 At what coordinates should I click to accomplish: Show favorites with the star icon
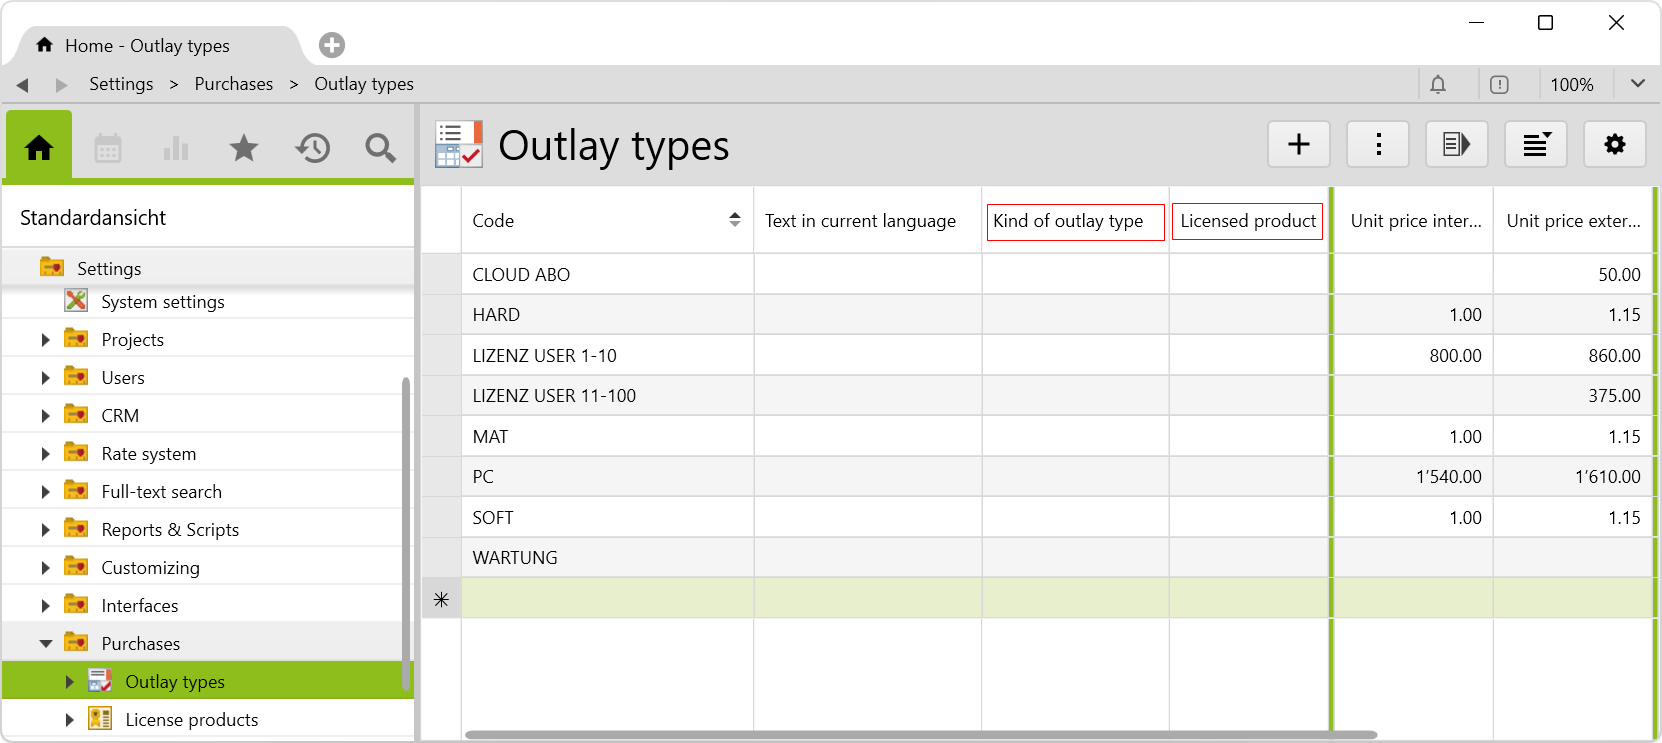pyautogui.click(x=244, y=149)
